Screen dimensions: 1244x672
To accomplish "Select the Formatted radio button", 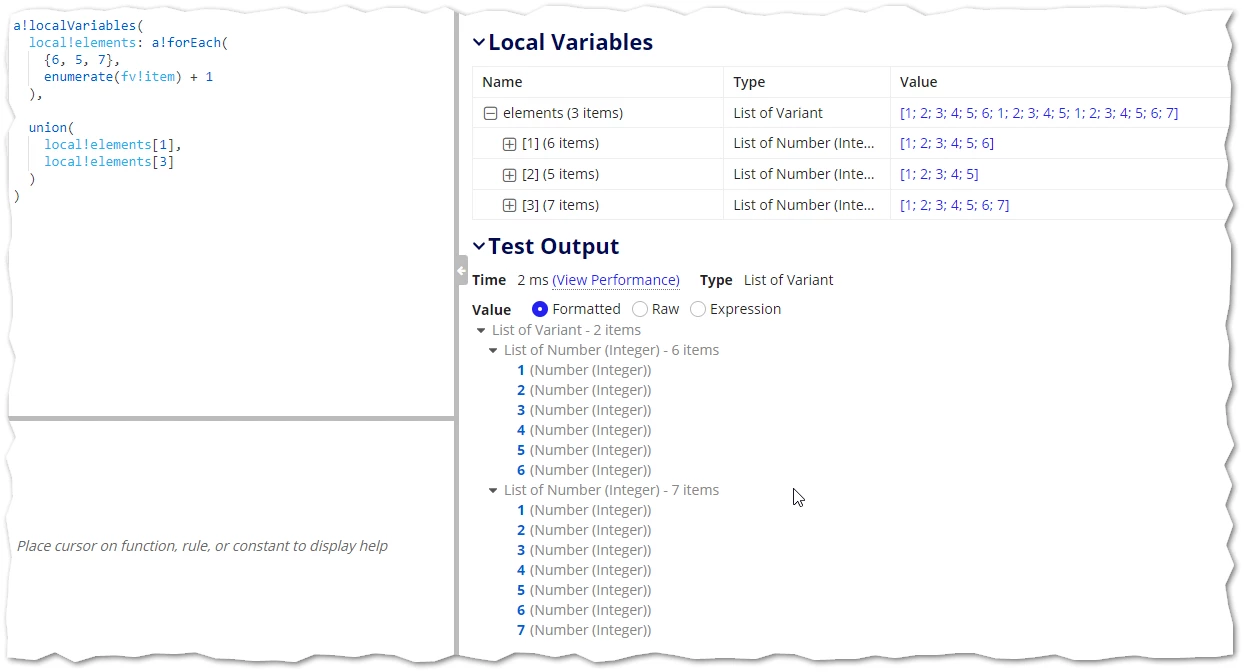I will tap(540, 309).
